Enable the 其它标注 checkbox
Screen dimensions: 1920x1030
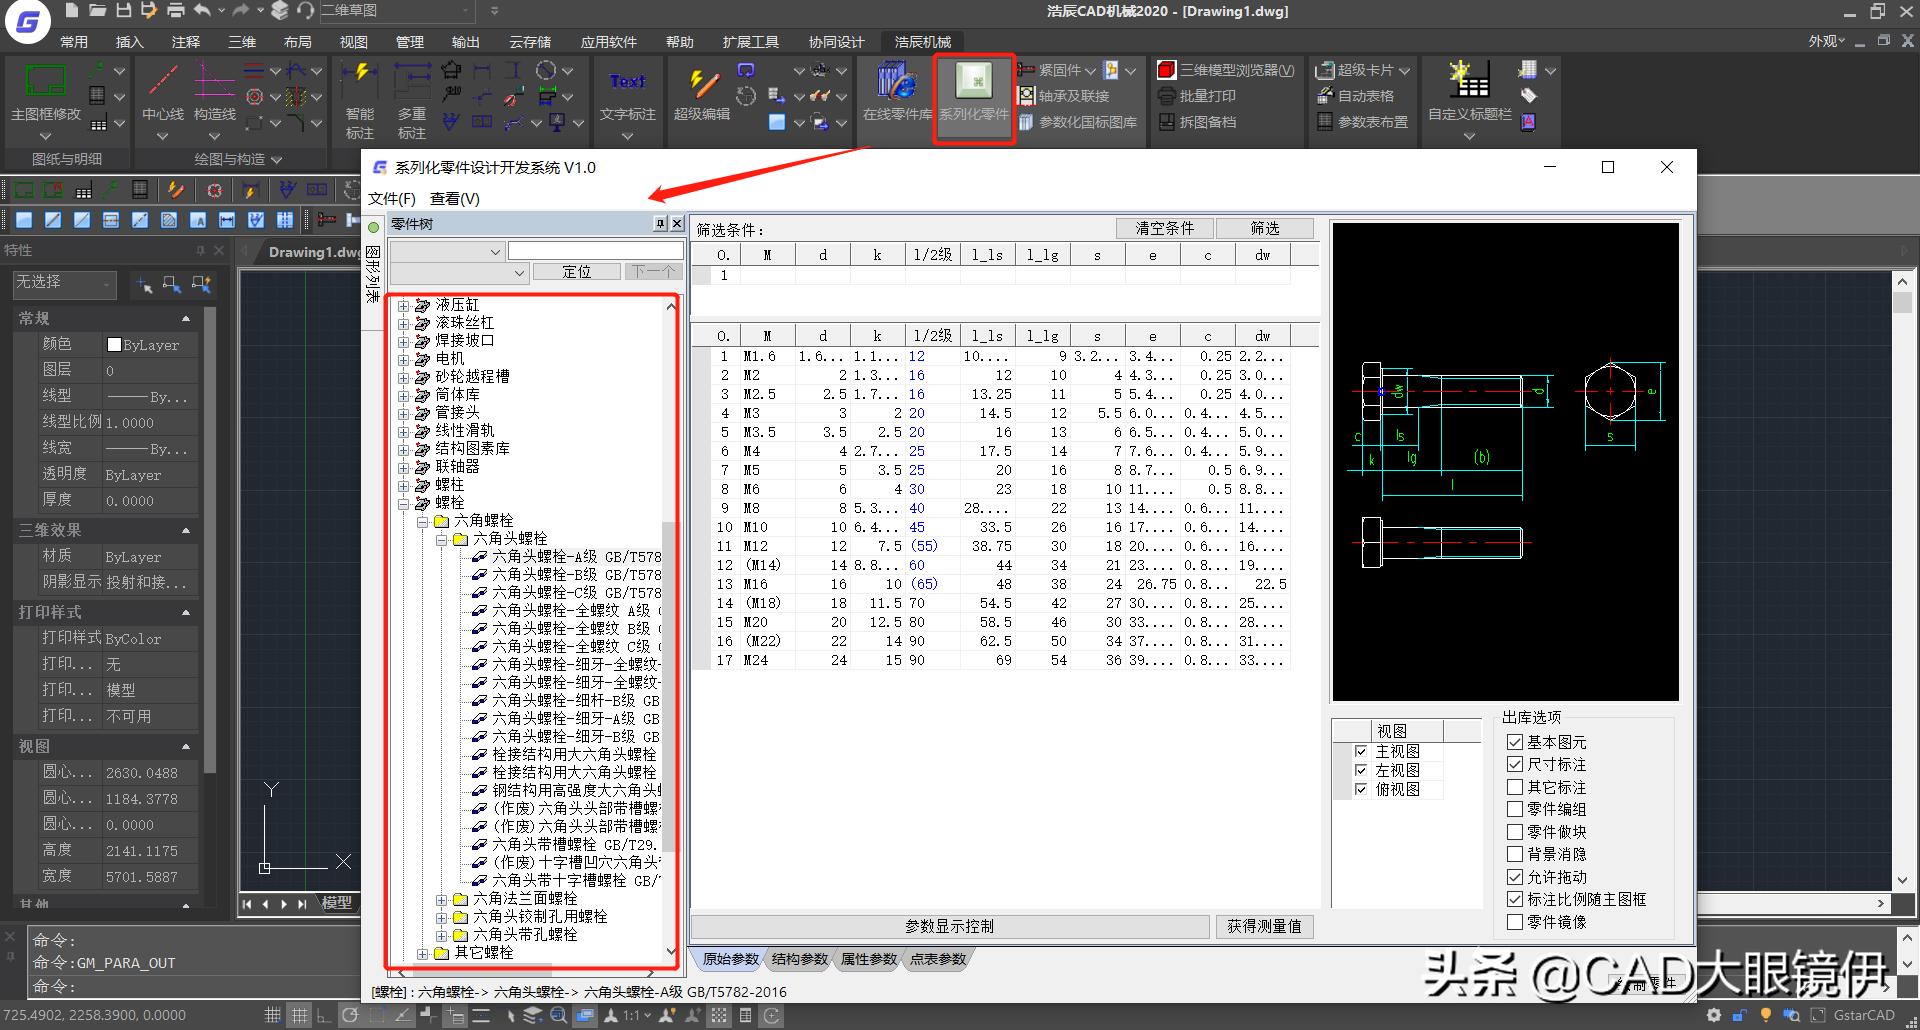tap(1515, 787)
